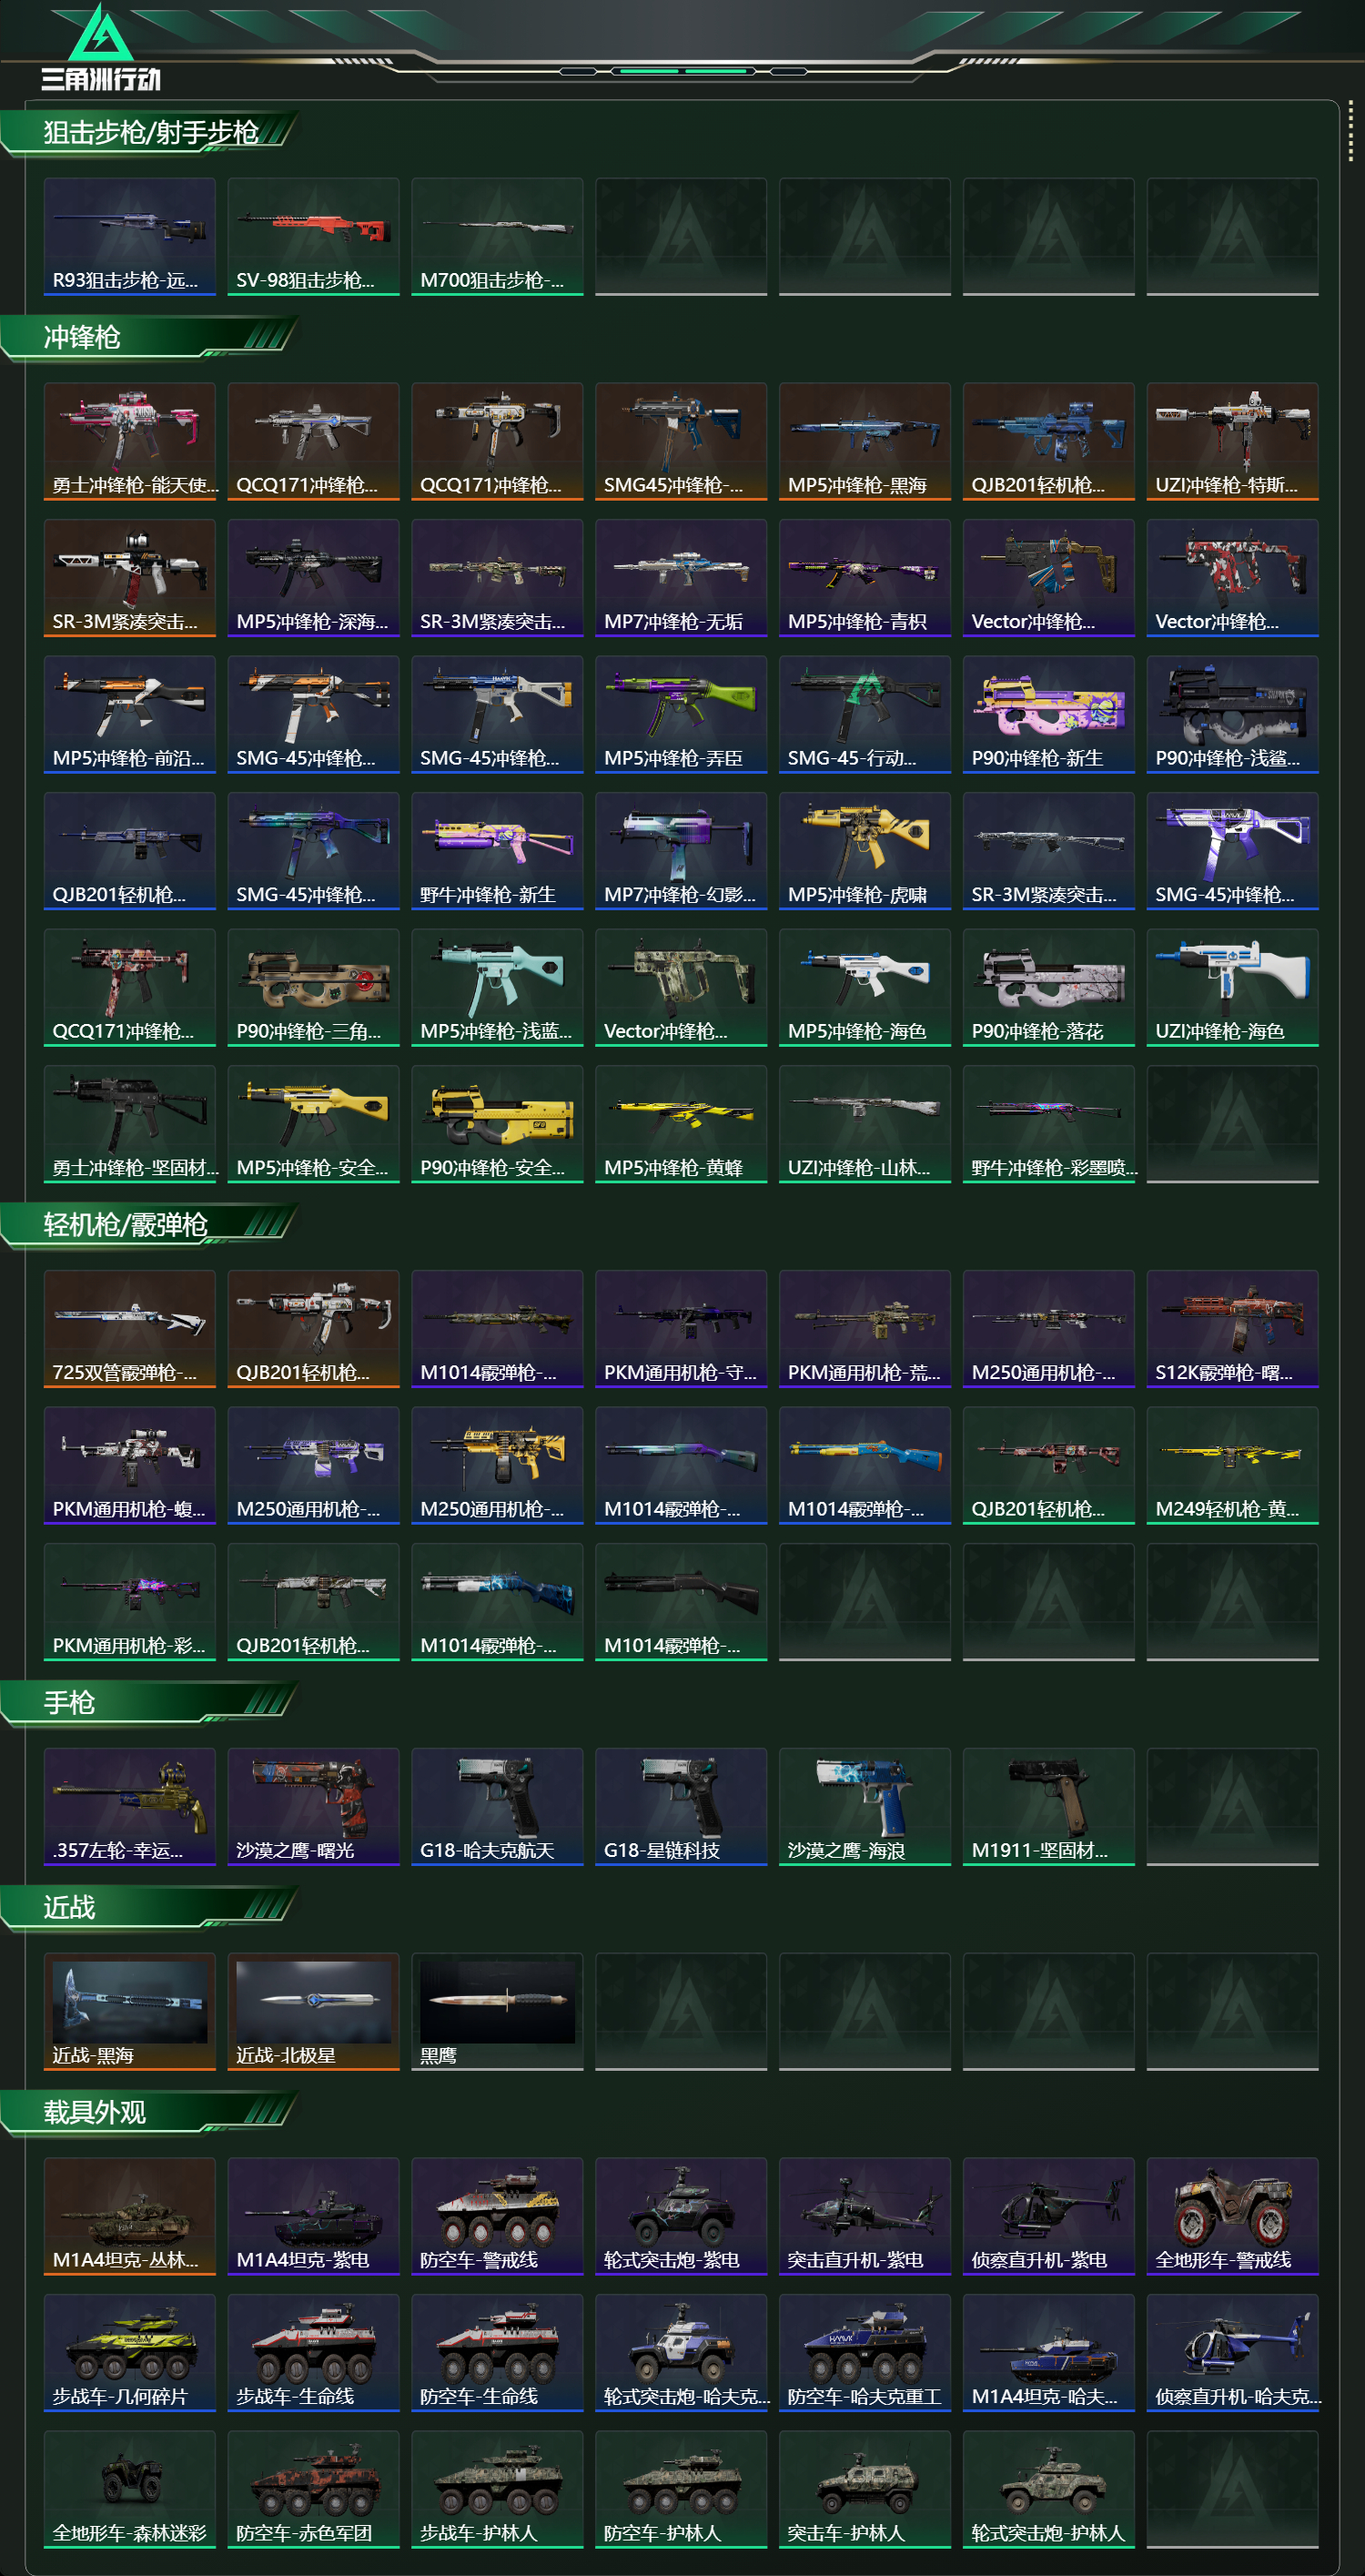
Task: Click the vertical scrollbar dots at top right
Action: point(1350,130)
